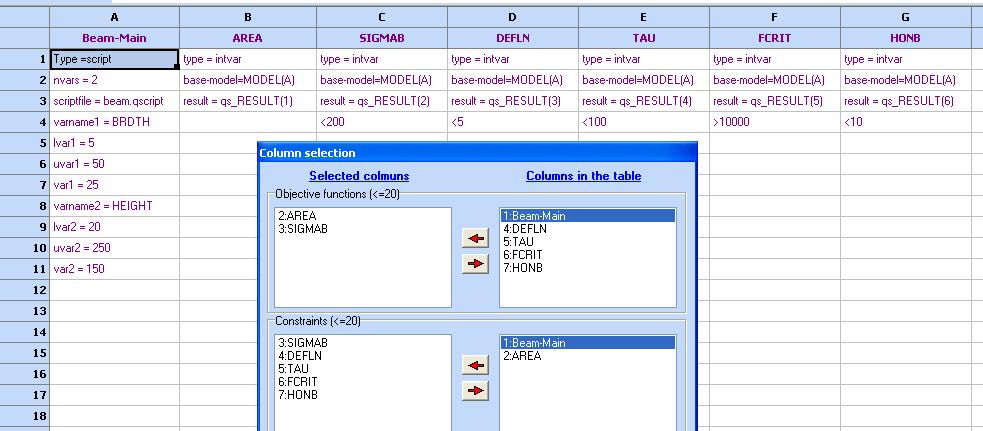The height and width of the screenshot is (431, 983).
Task: Click left arrow button in Constraints section
Action: (x=475, y=366)
